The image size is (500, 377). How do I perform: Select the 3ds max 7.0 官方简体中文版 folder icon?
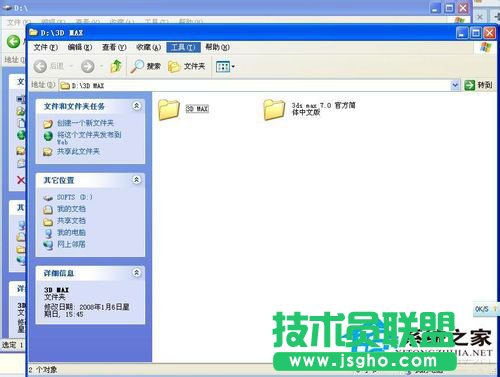(274, 109)
